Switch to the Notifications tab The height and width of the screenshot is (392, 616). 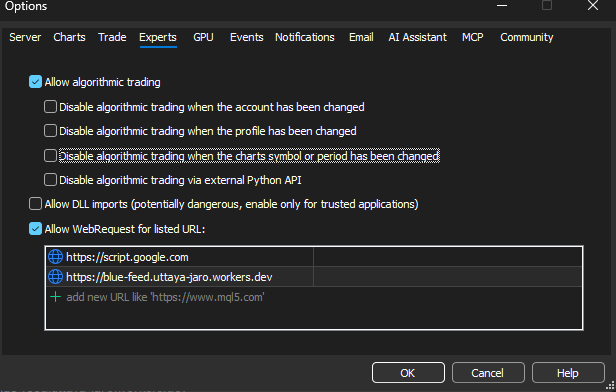point(305,37)
